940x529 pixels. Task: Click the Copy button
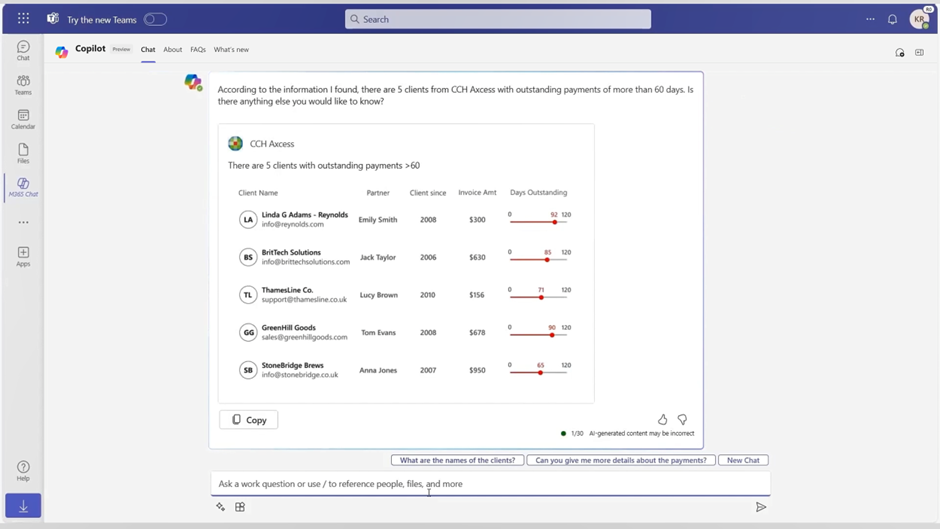pyautogui.click(x=248, y=420)
